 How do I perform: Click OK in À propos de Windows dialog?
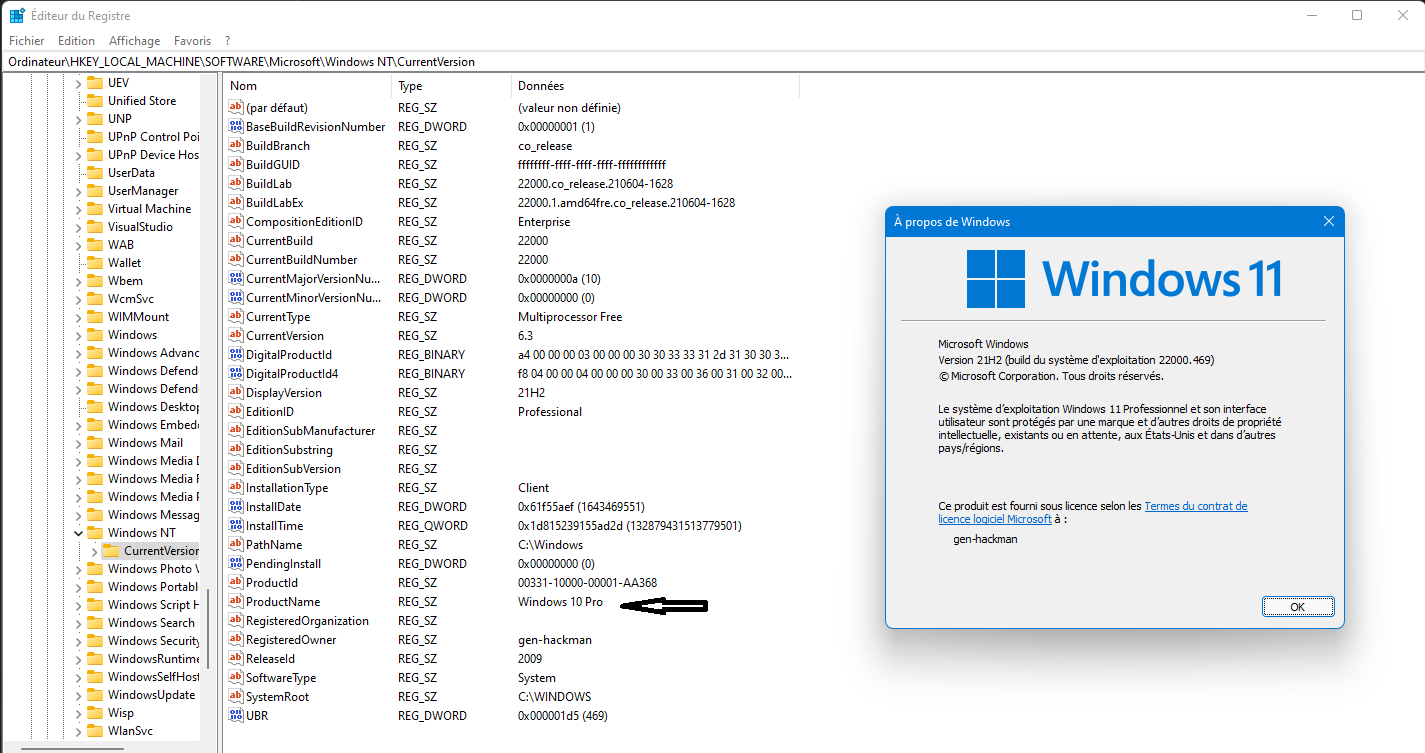(x=1297, y=607)
